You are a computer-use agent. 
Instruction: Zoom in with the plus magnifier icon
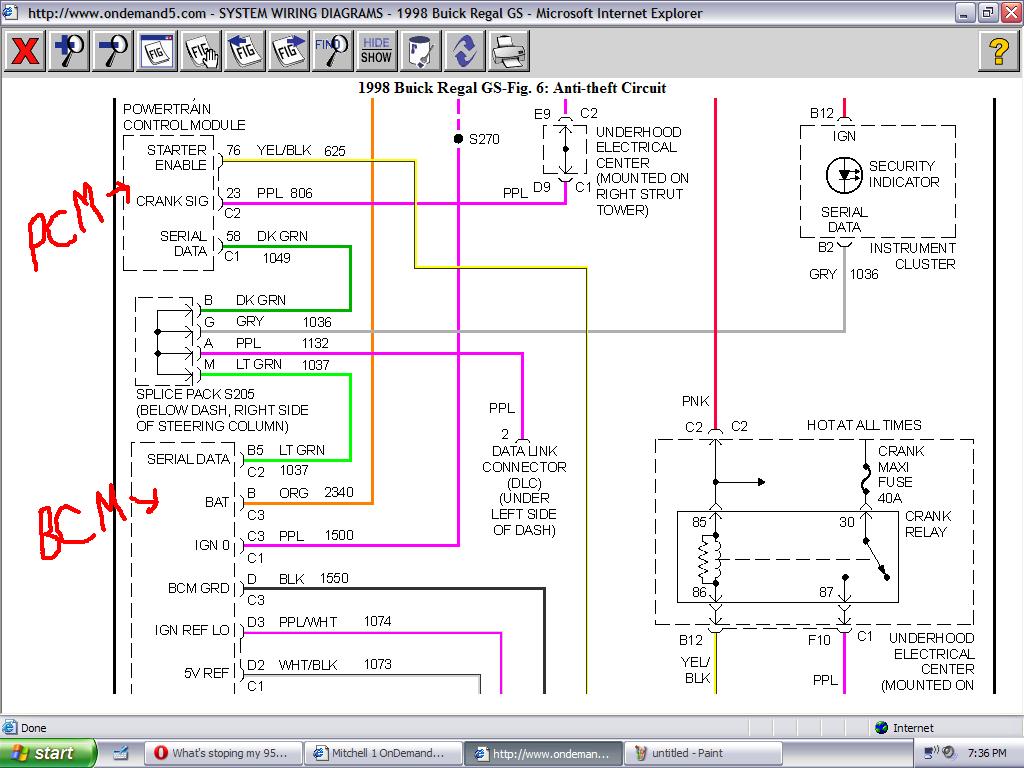click(69, 50)
